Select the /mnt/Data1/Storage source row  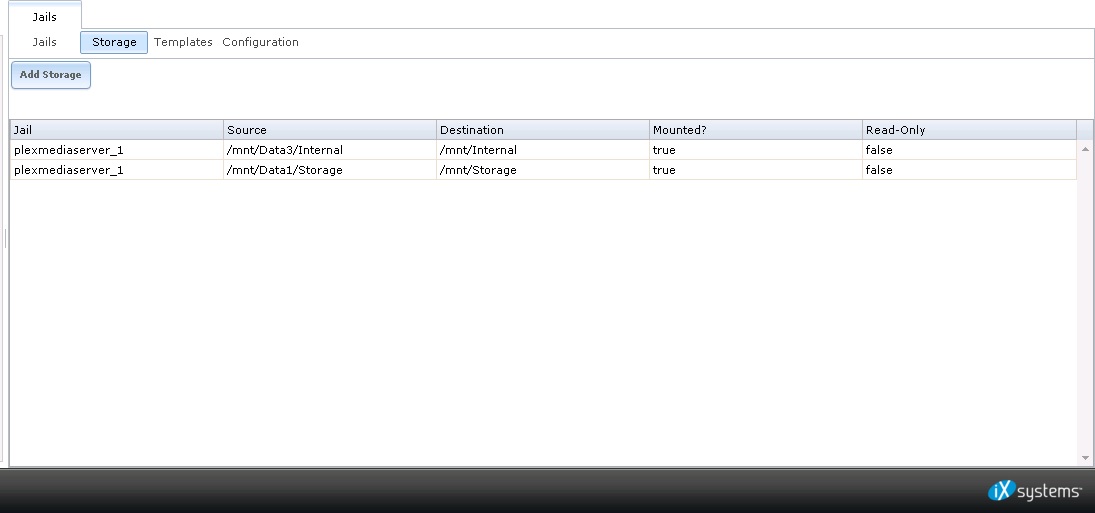543,170
